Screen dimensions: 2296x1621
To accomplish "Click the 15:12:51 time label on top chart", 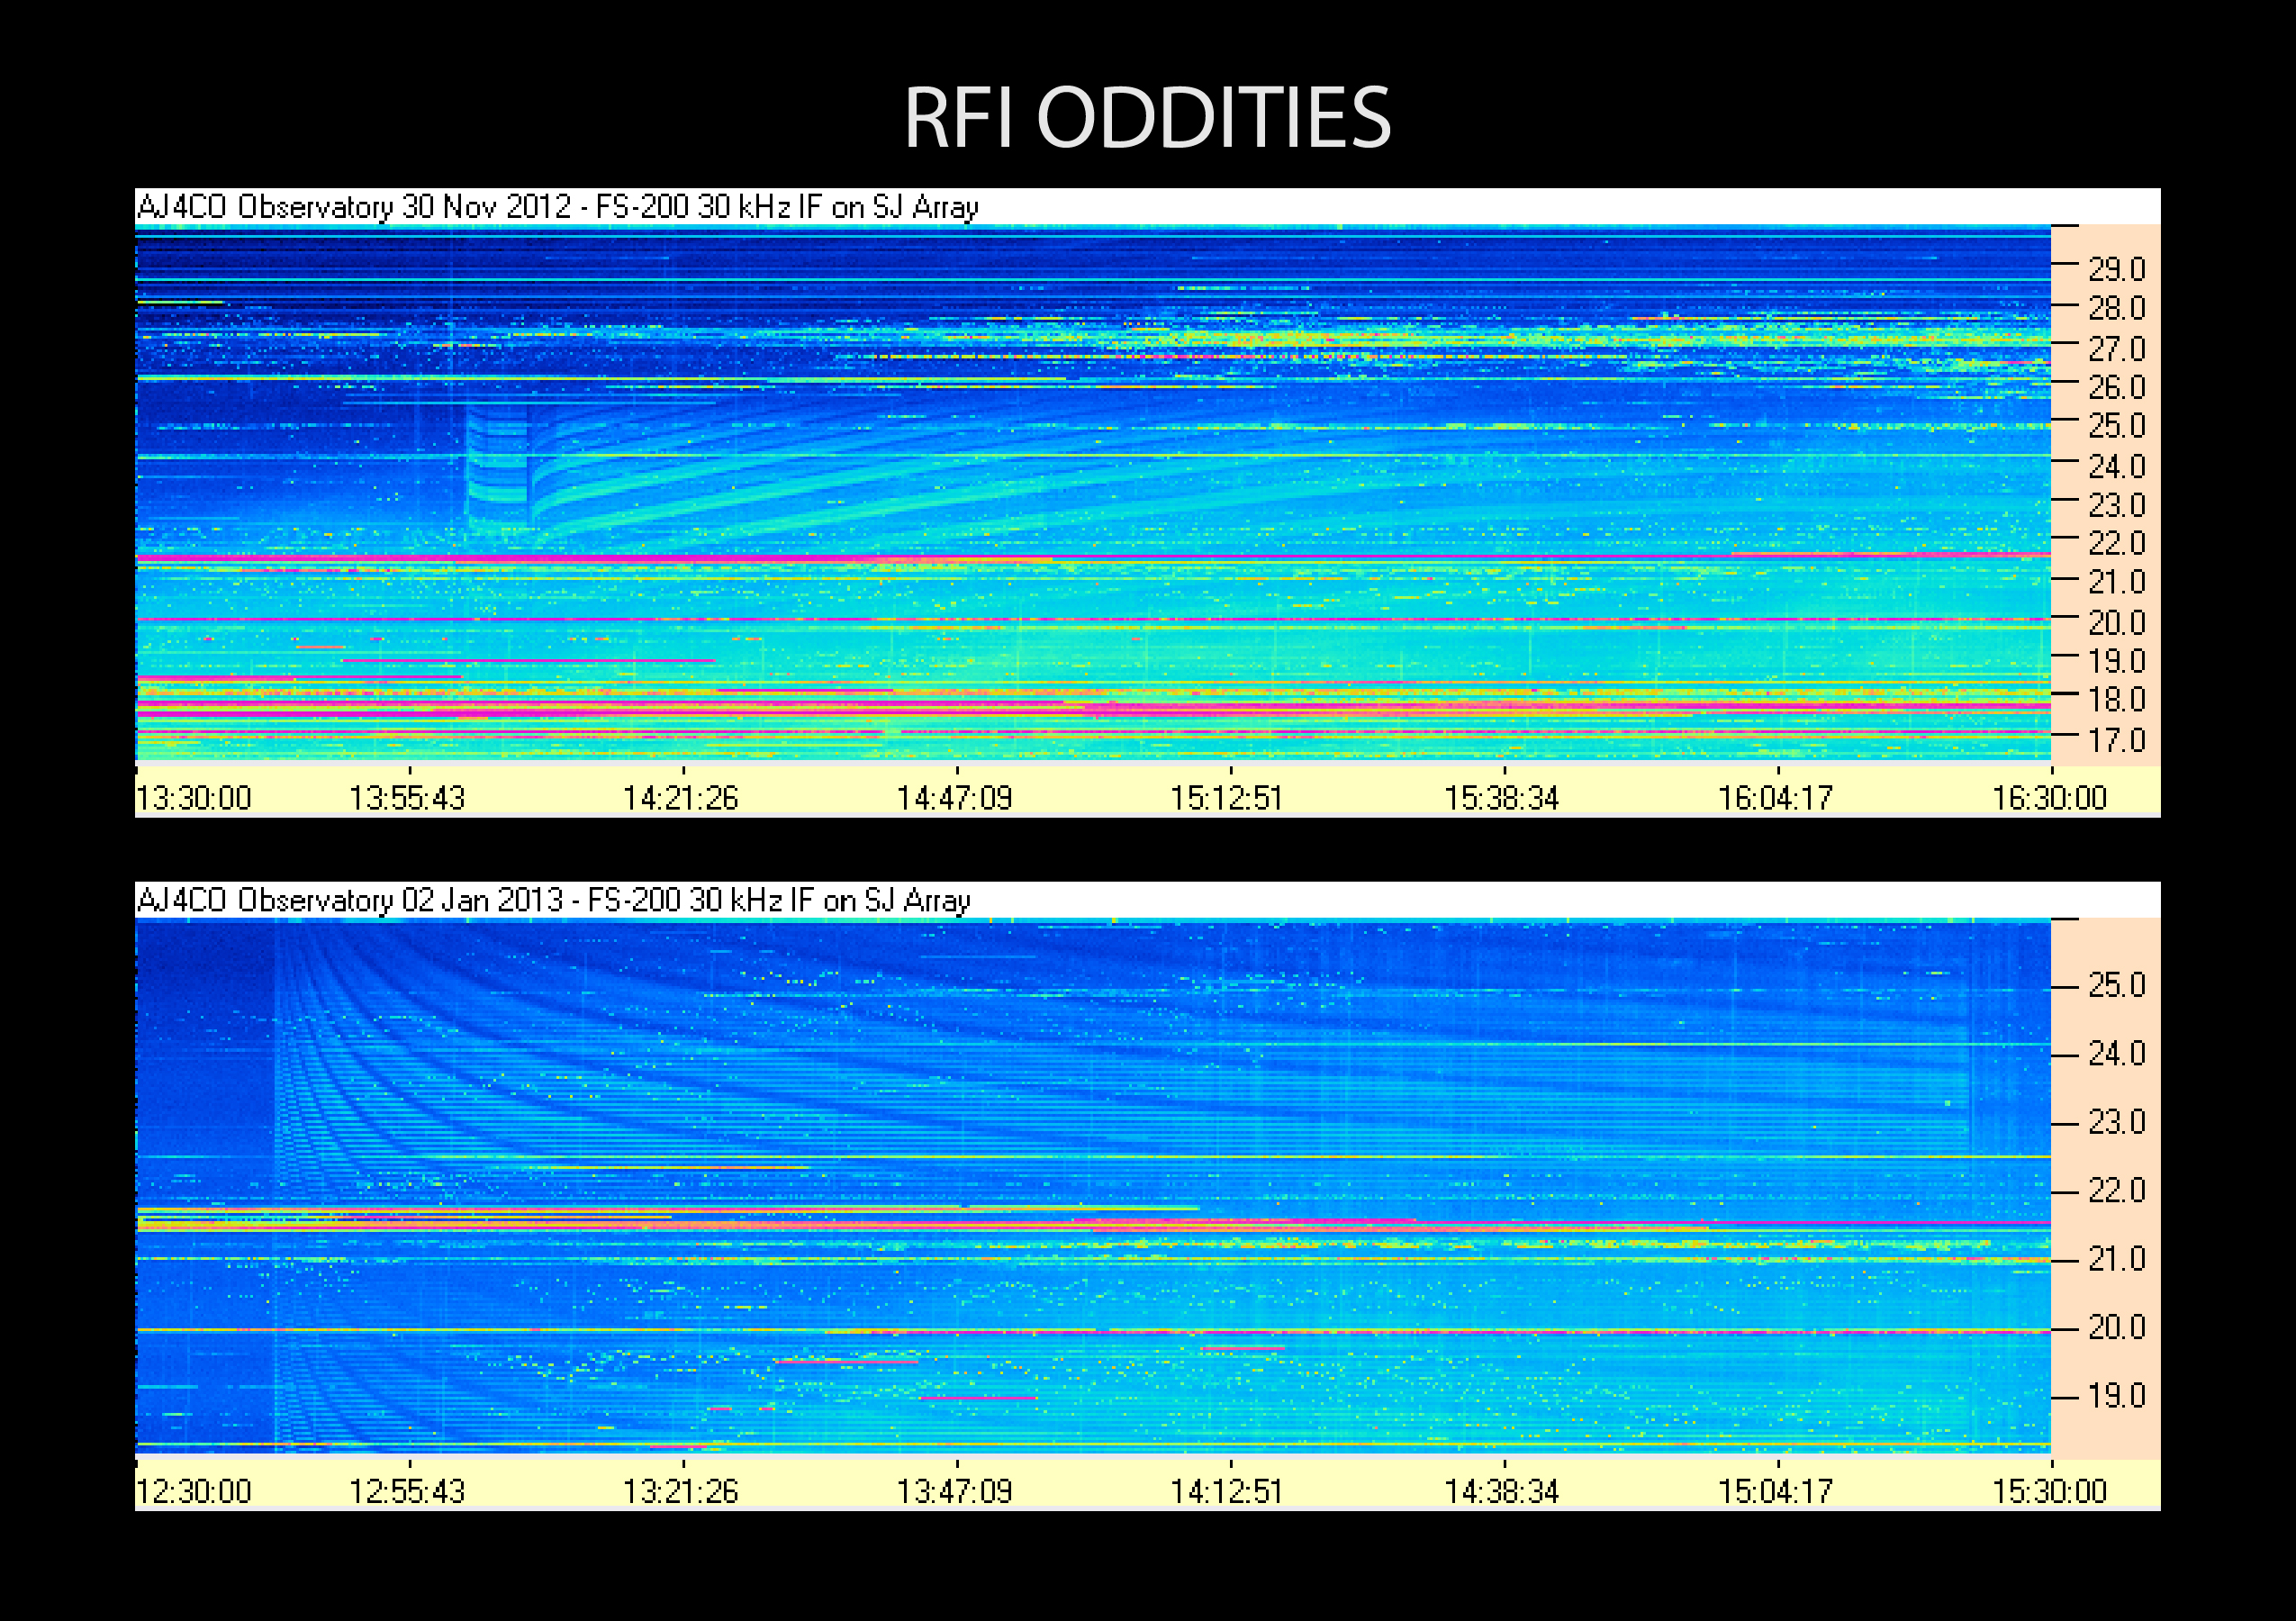I will click(1227, 798).
